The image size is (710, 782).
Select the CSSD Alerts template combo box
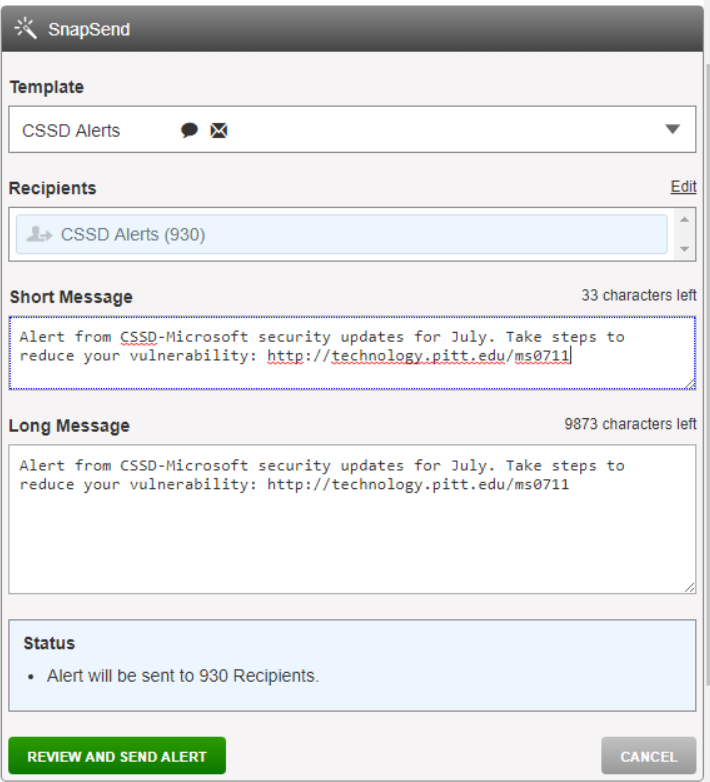[352, 129]
